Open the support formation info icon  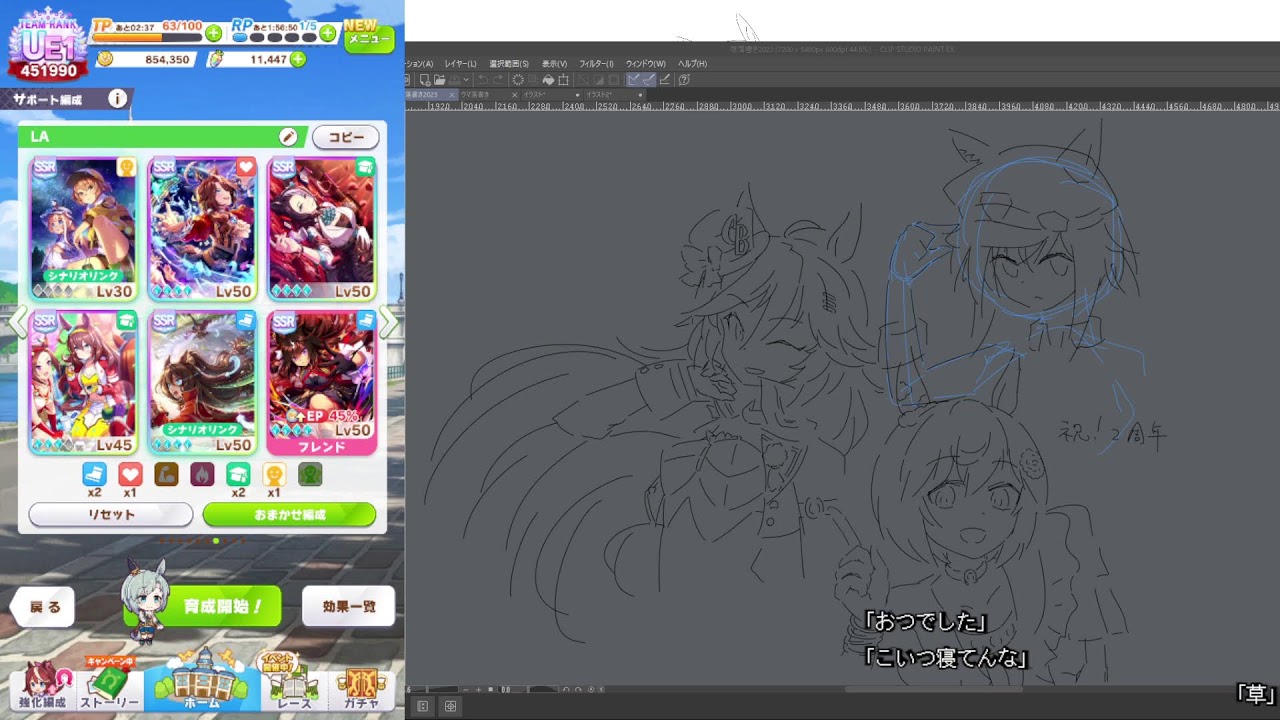click(117, 99)
